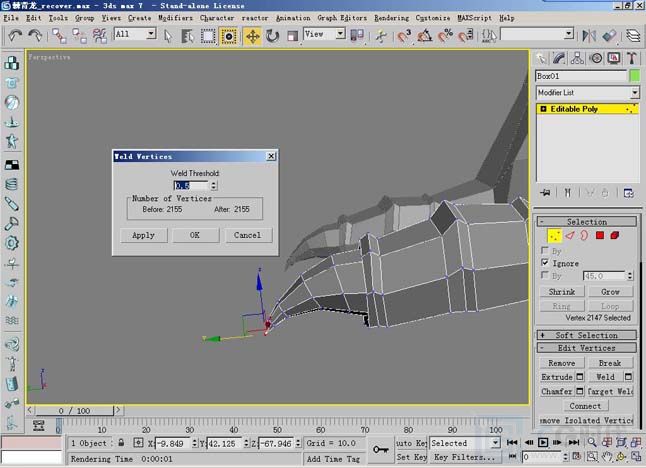The width and height of the screenshot is (646, 468).
Task: Expand the Soft Selection rollout
Action: tap(586, 335)
